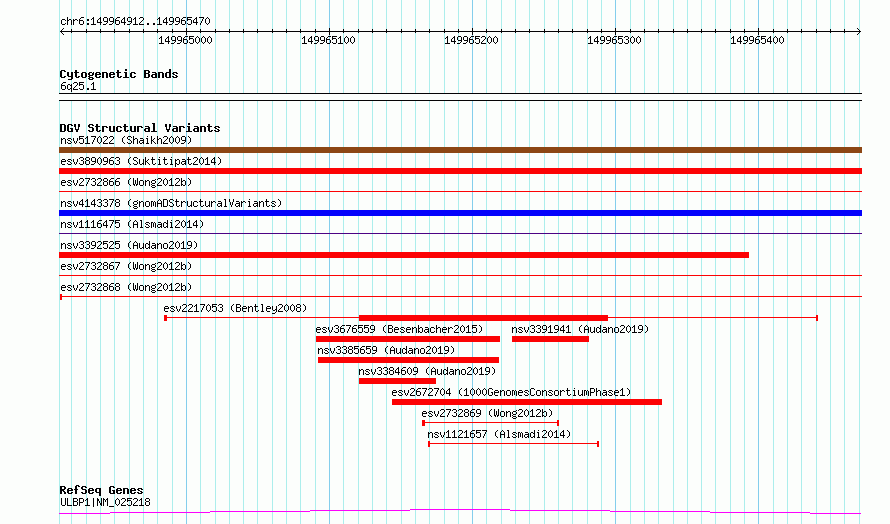Click the chr6:149964912..149965470 coordinate label
Image resolution: width=890 pixels, height=524 pixels.
(135, 22)
